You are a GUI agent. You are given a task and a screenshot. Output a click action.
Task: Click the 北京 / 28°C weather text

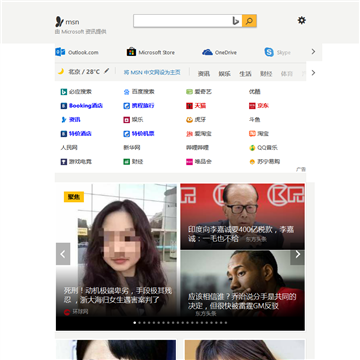(84, 71)
